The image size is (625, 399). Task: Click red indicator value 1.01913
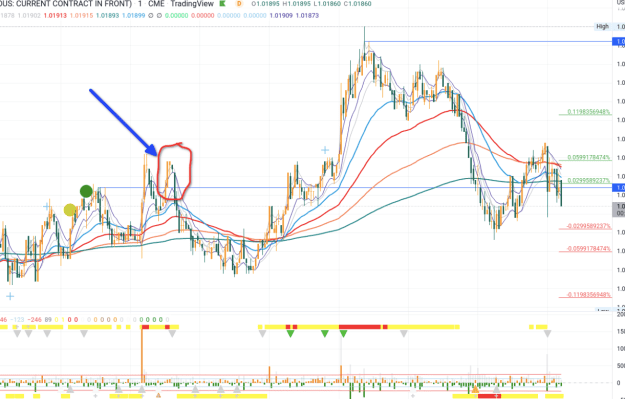click(x=55, y=16)
